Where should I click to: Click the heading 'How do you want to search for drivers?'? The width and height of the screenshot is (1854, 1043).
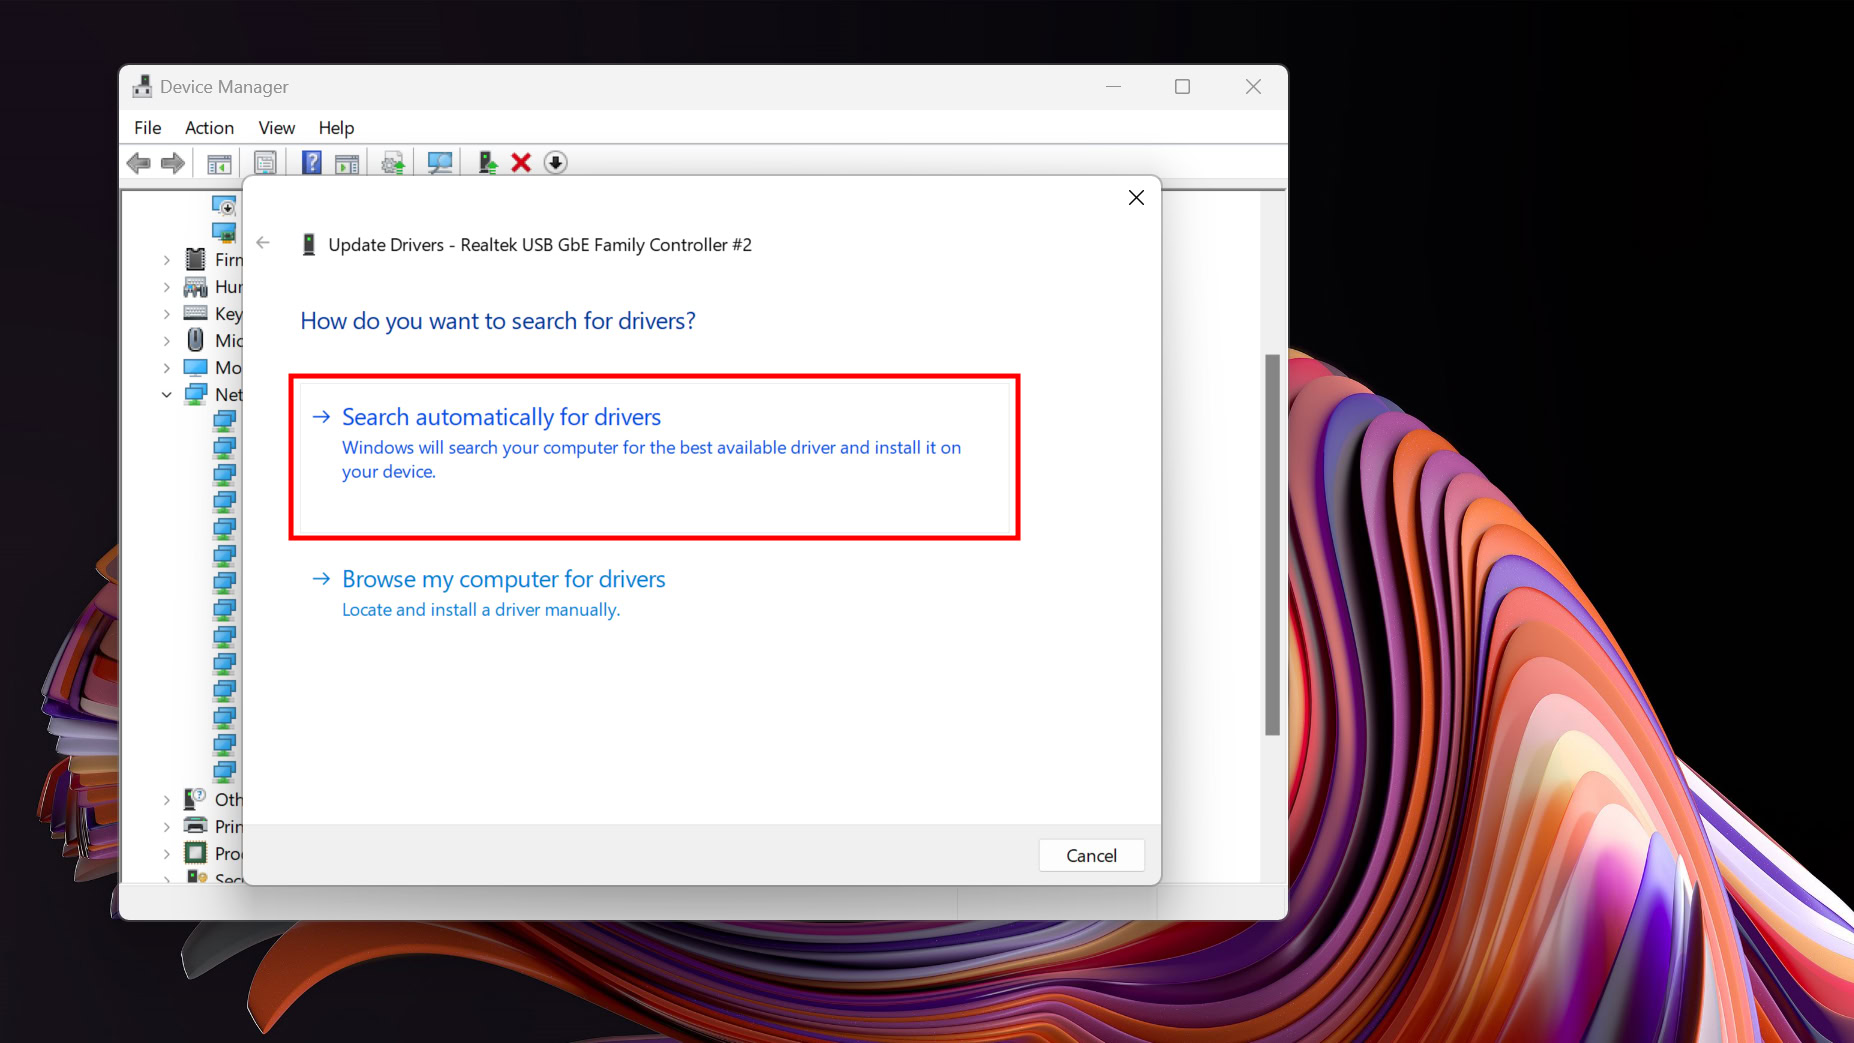coord(498,321)
